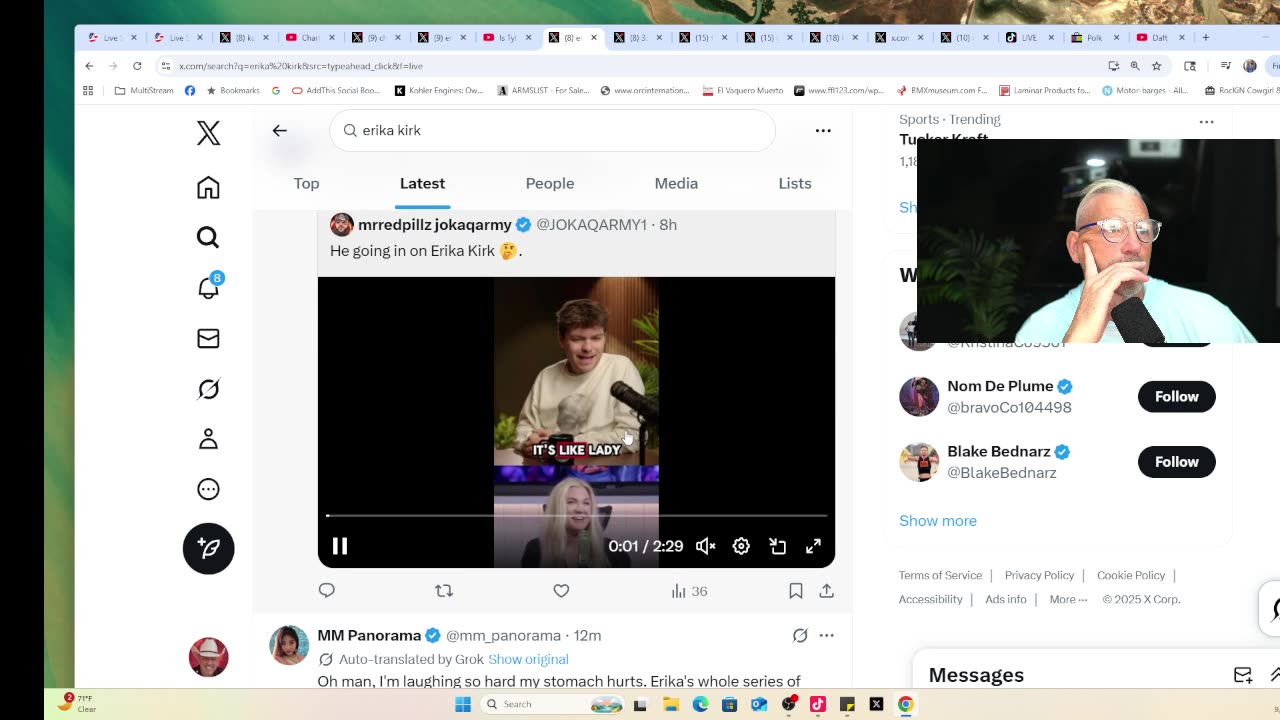Go to the Home feed icon
This screenshot has width=1280, height=720.
pyautogui.click(x=208, y=187)
